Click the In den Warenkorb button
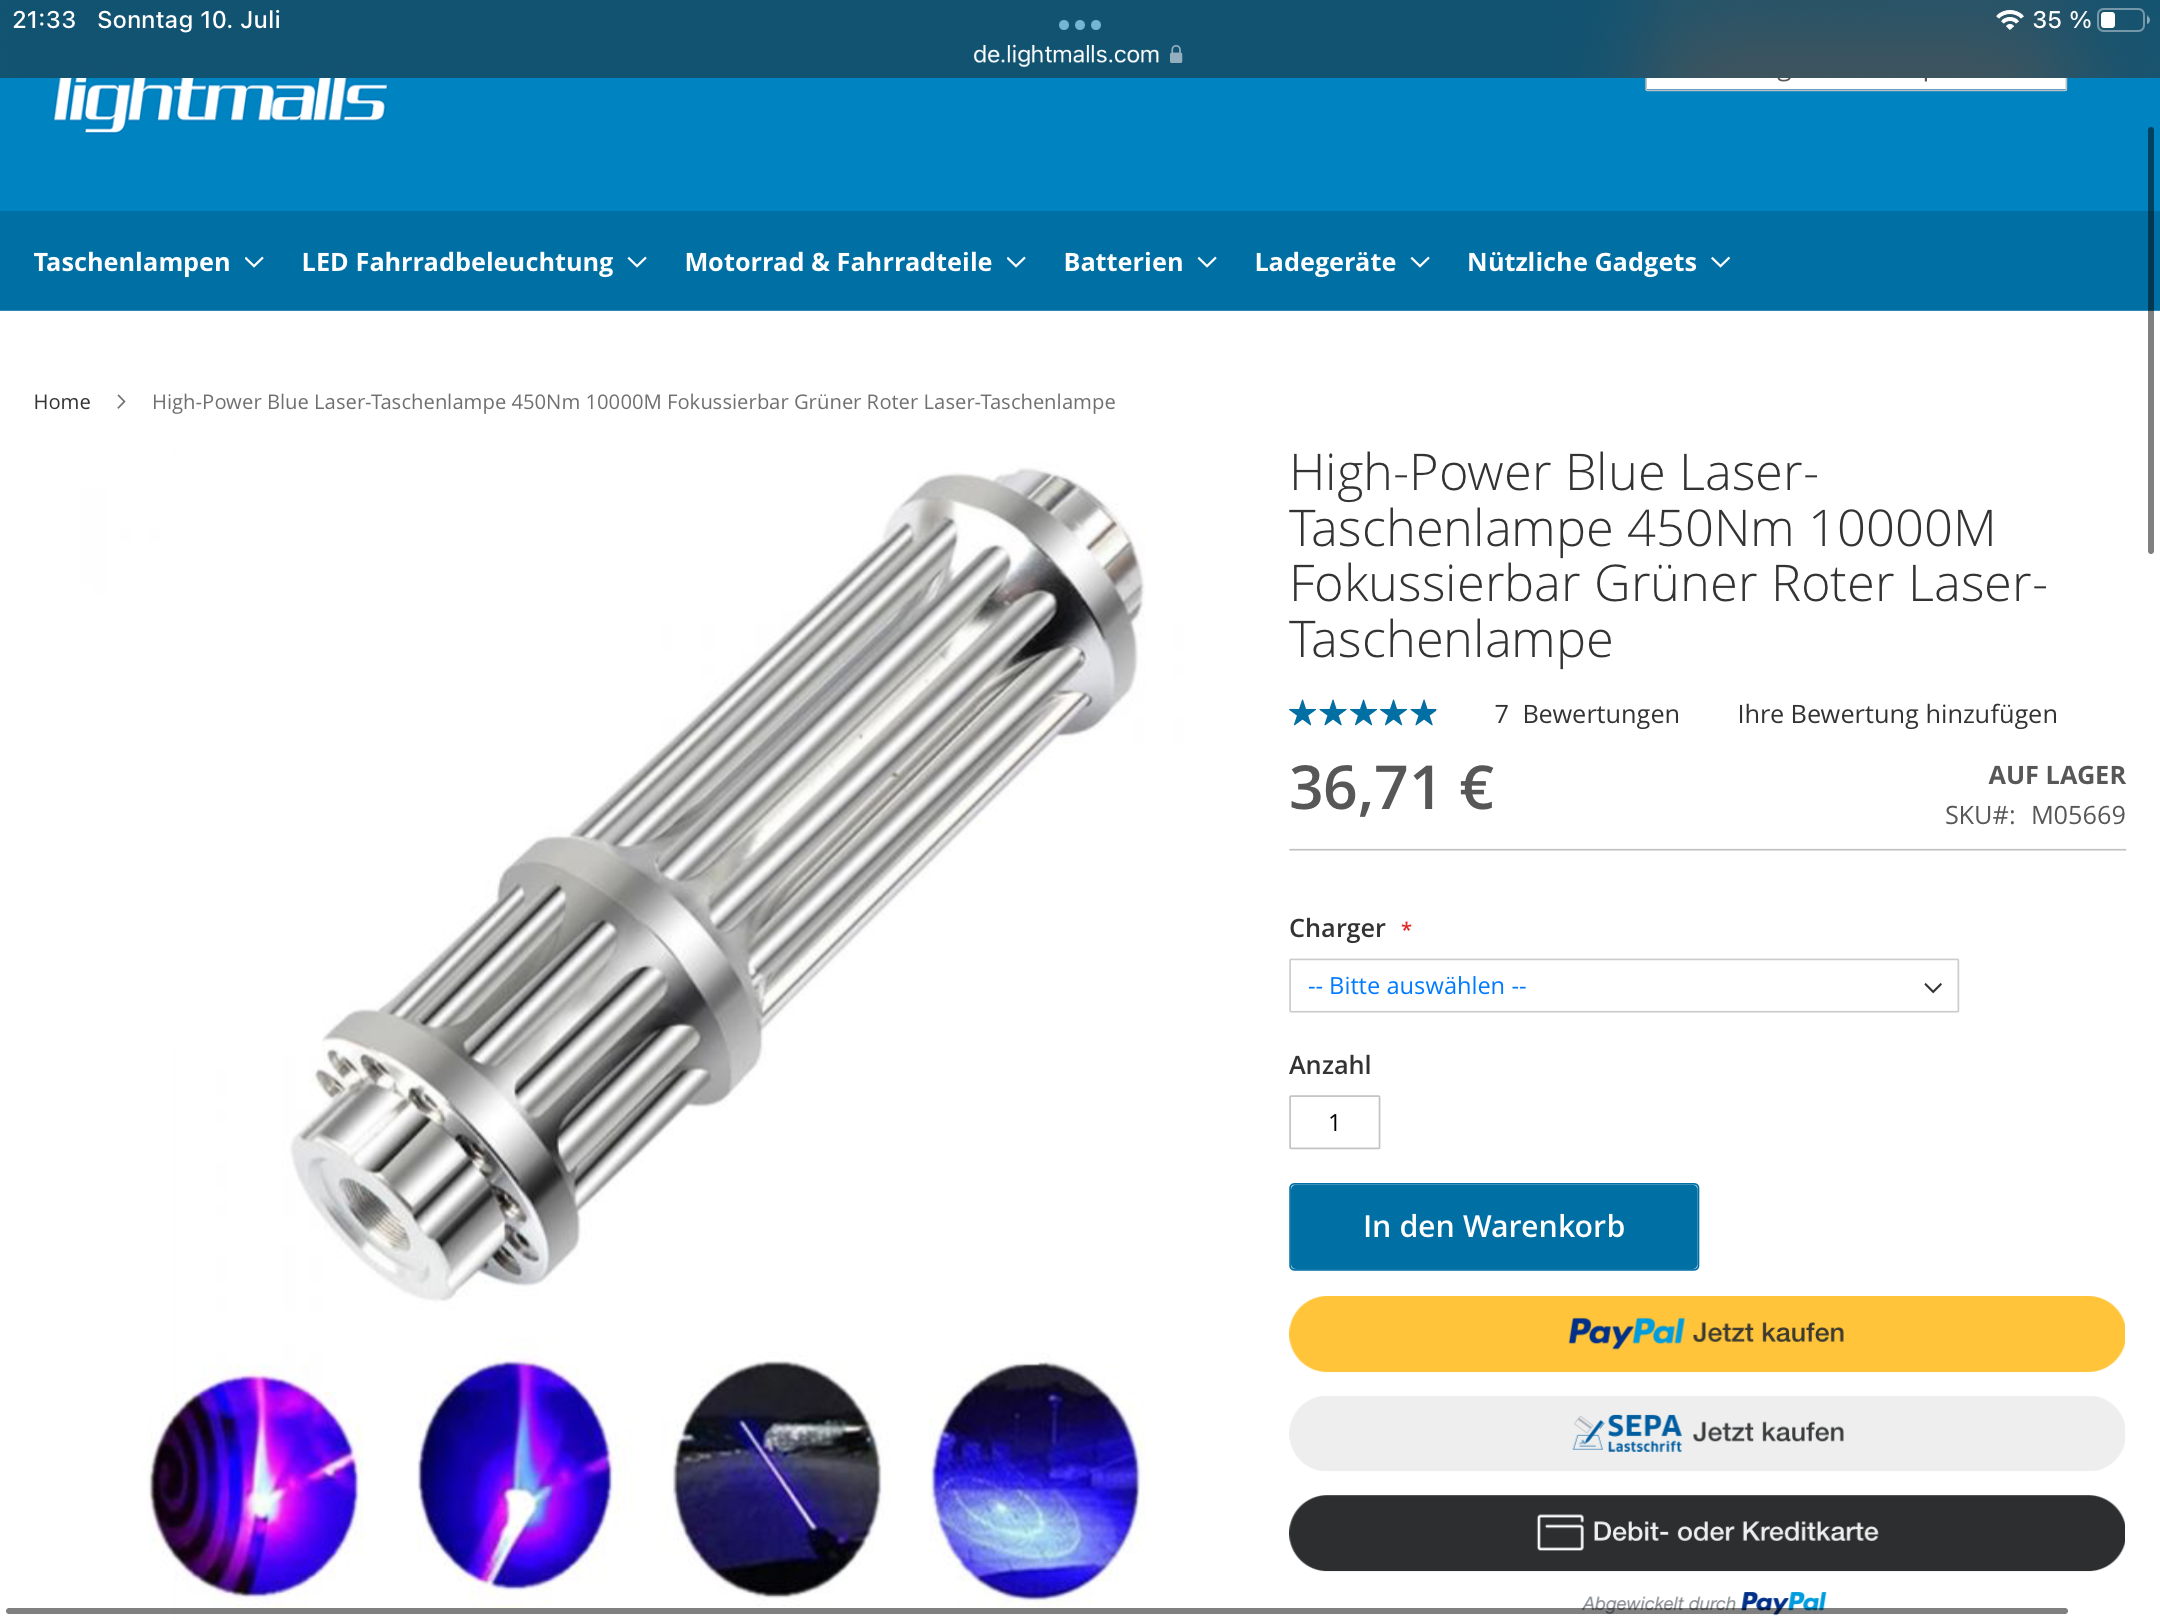The height and width of the screenshot is (1620, 2160). (1494, 1226)
